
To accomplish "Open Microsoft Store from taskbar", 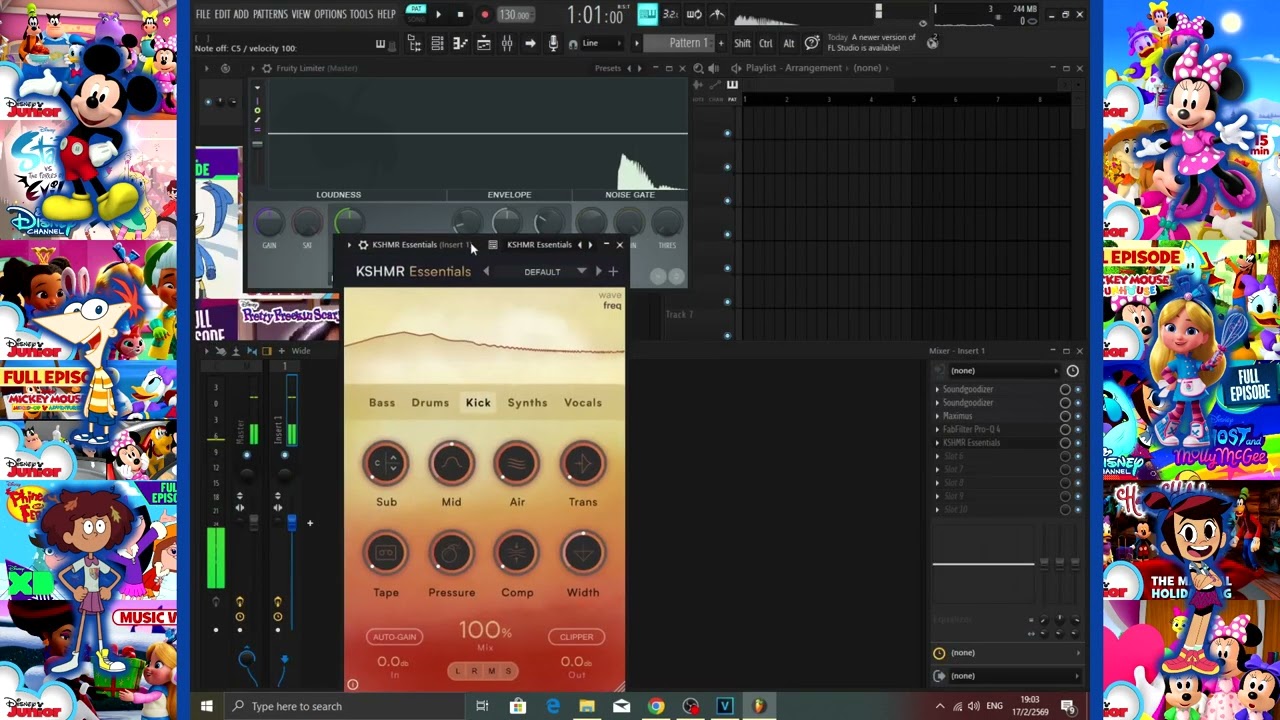I will (518, 706).
